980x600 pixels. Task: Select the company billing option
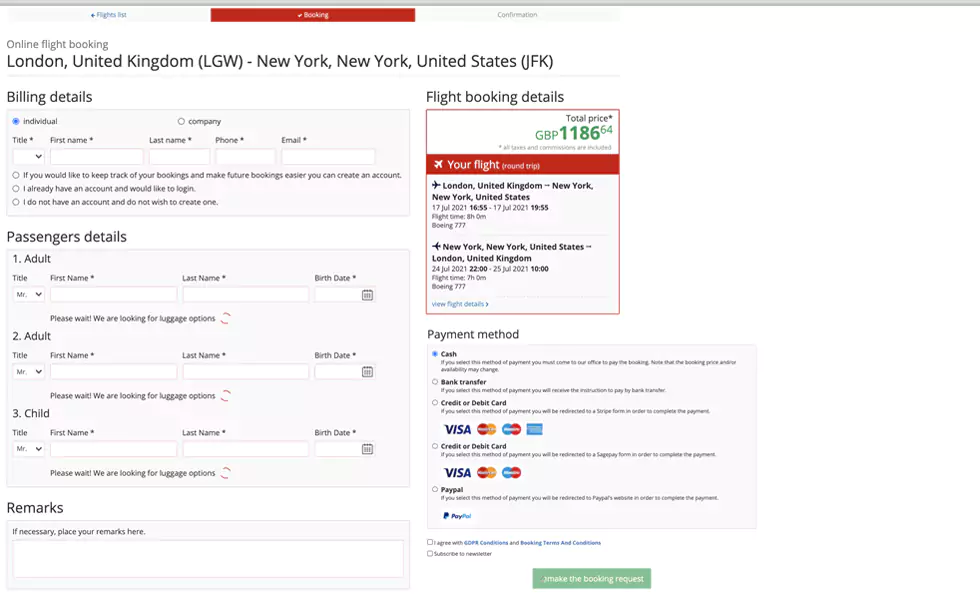[x=182, y=121]
